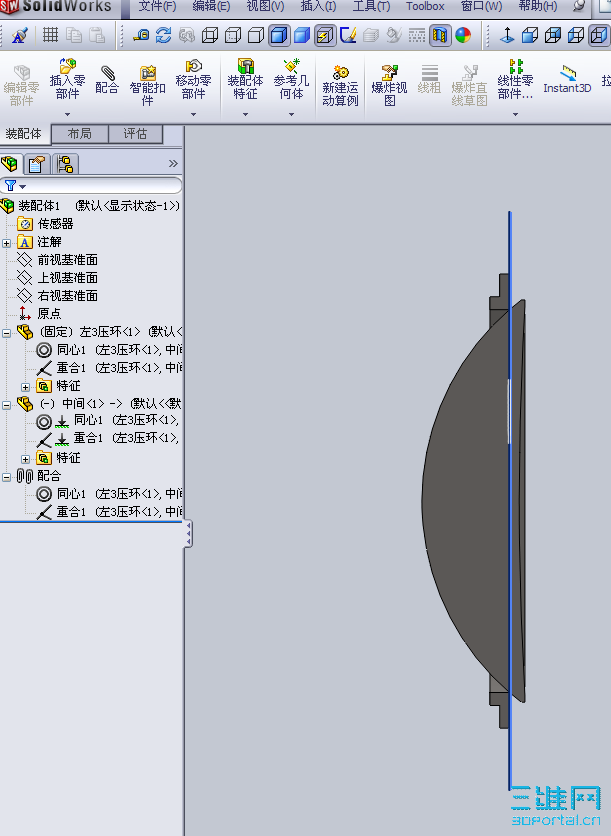Select Shaded display style (blue cube)
This screenshot has height=836, width=611.
tap(302, 36)
